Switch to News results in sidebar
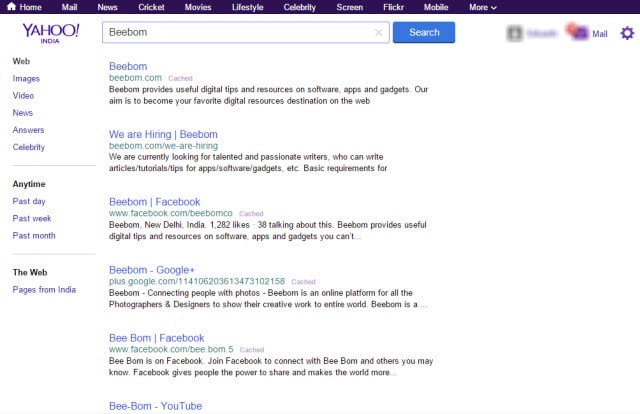640x414 pixels. point(22,113)
